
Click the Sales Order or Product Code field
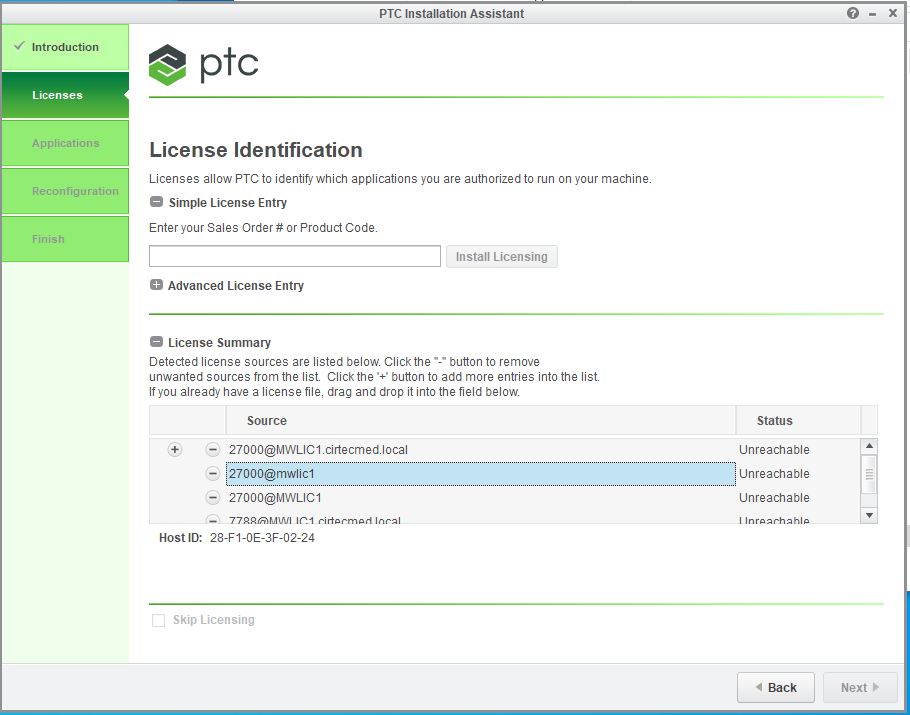coord(294,257)
